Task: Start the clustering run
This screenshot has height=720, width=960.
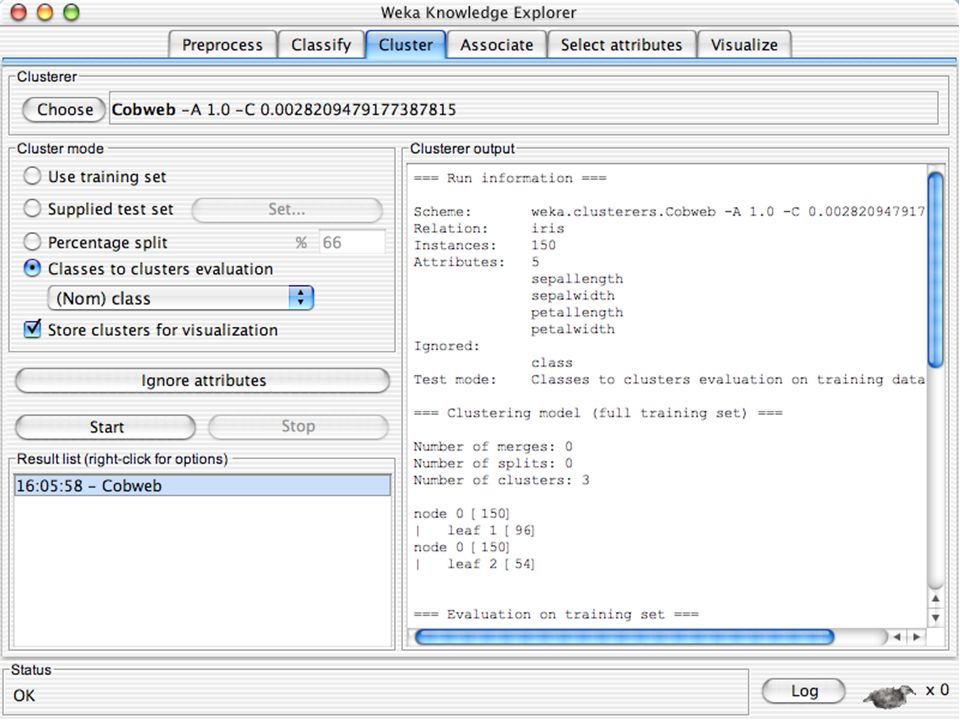Action: 106,427
